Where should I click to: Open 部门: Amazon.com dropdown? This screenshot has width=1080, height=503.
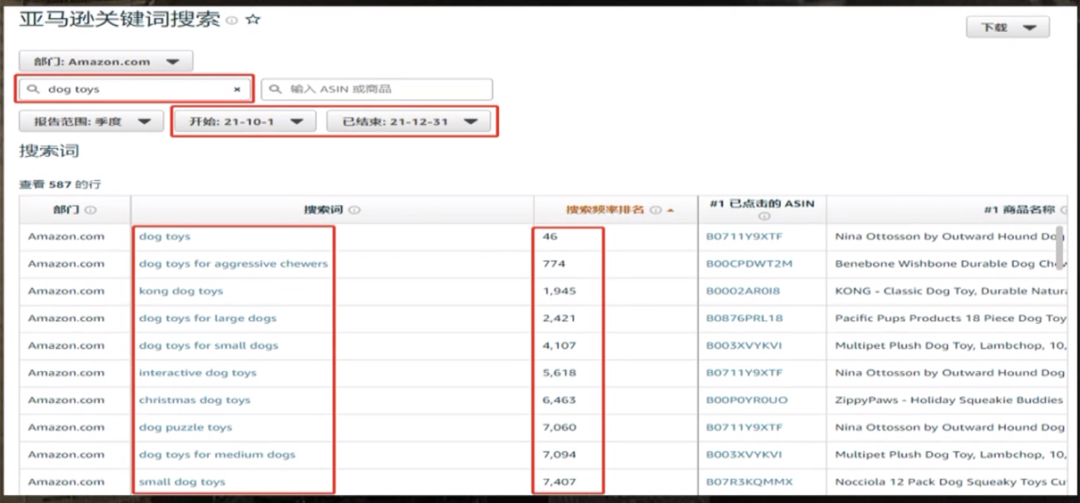(x=106, y=61)
